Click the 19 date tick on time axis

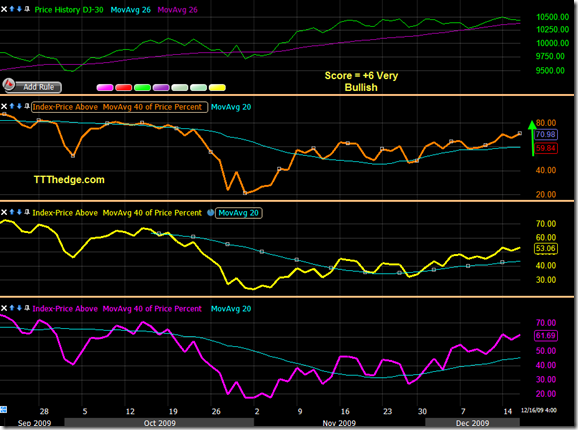173,411
